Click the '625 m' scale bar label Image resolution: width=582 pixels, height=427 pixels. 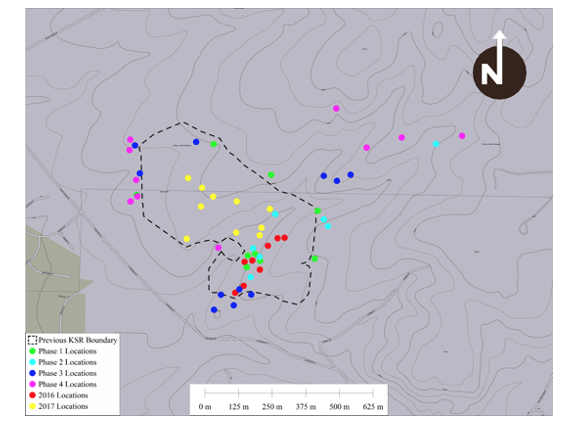(x=373, y=407)
